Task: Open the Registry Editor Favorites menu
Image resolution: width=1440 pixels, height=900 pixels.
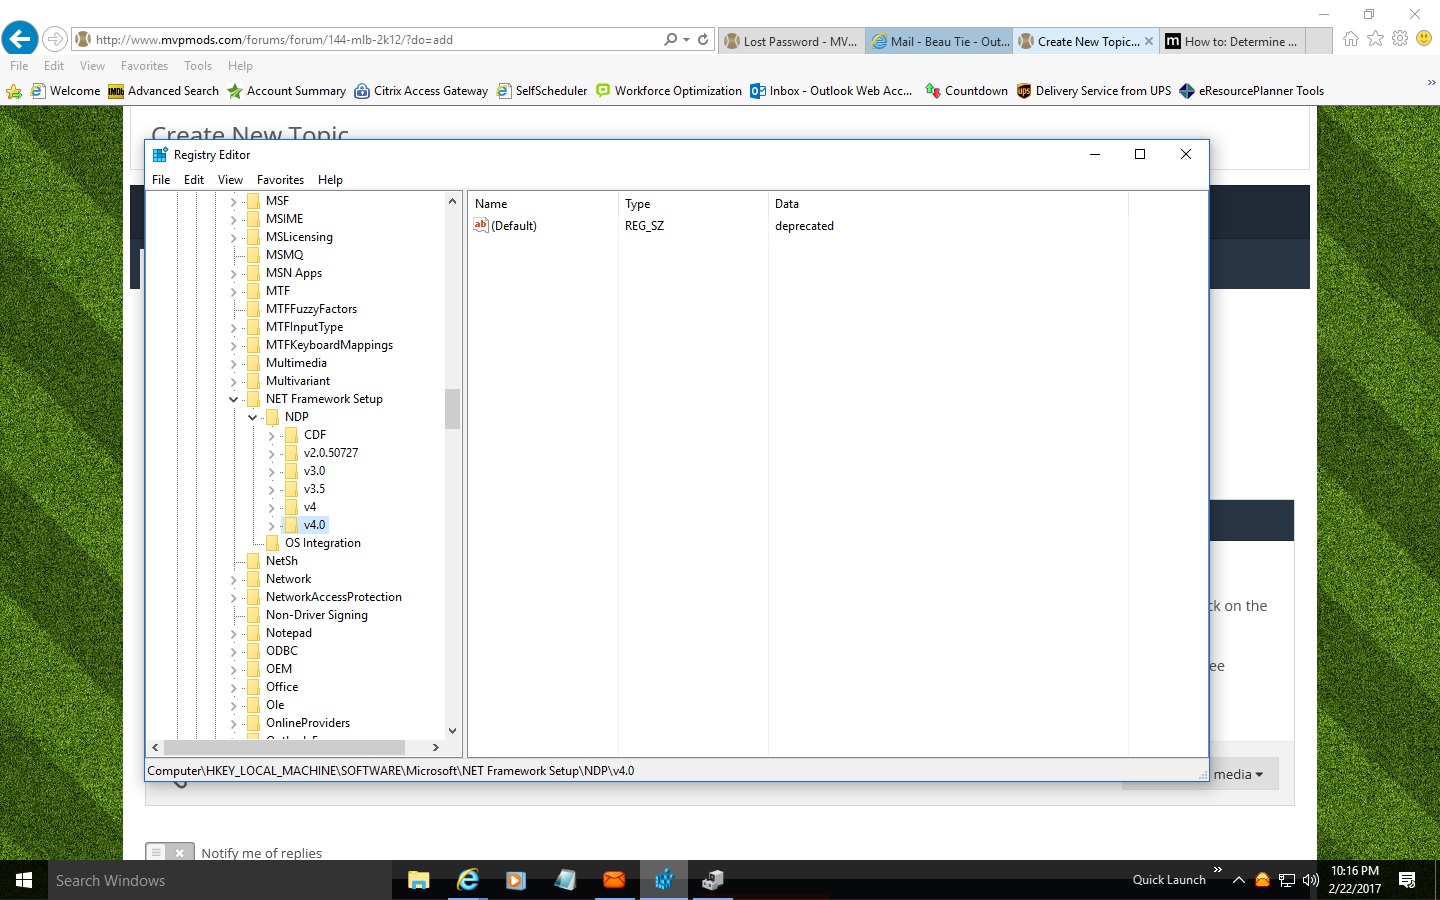Action: coord(280,180)
